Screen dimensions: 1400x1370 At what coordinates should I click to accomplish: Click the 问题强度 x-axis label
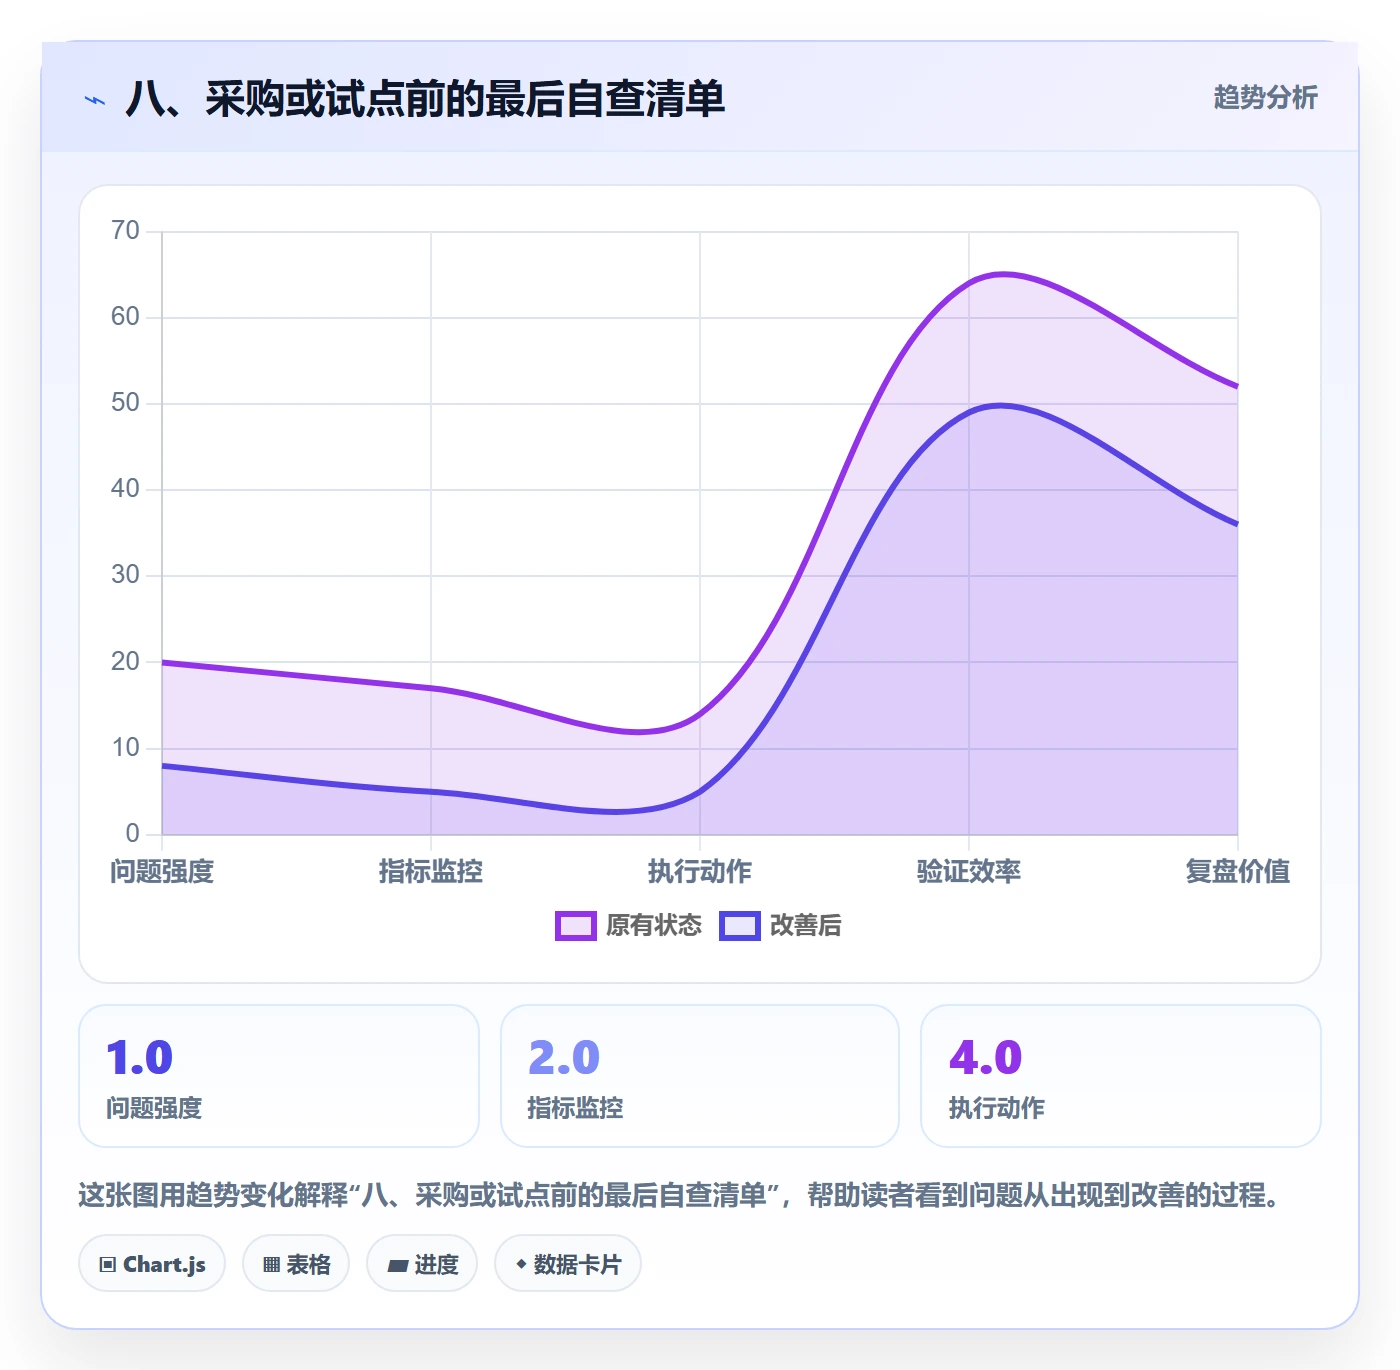162,872
